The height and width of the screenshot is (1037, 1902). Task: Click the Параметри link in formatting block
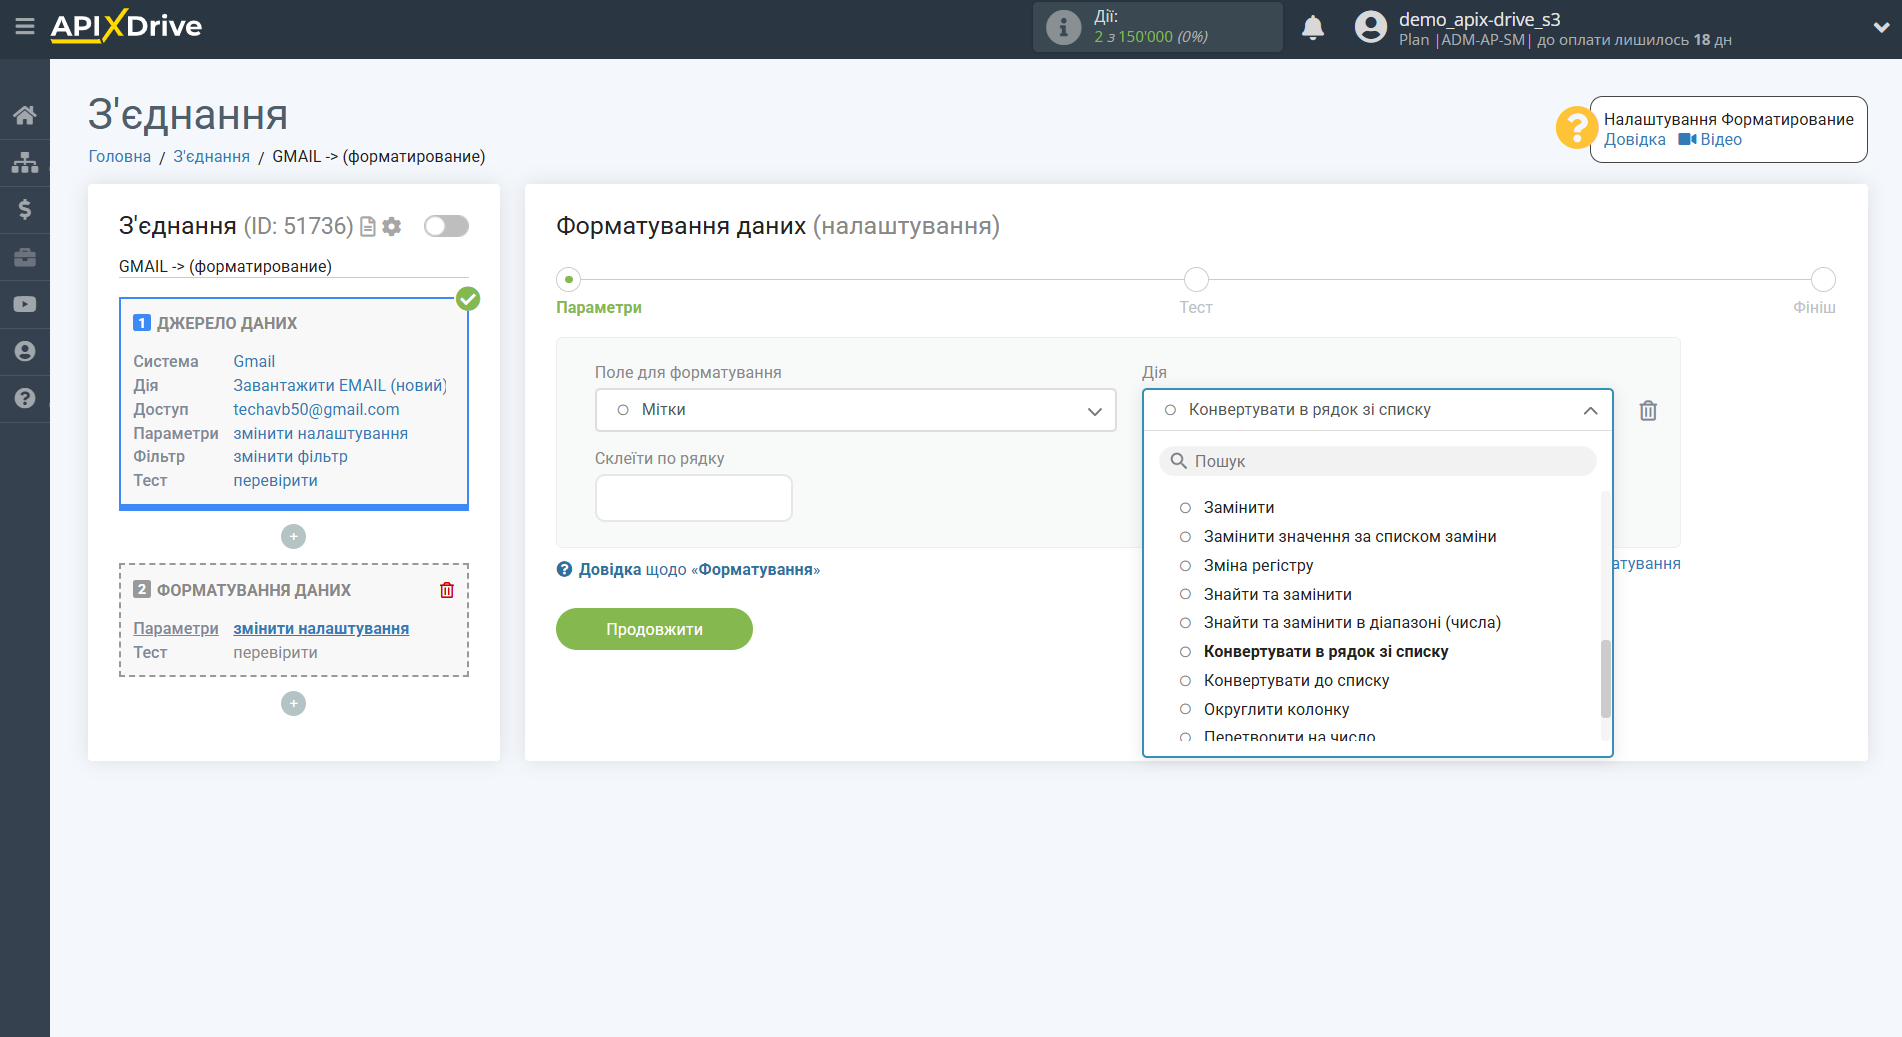pos(176,628)
